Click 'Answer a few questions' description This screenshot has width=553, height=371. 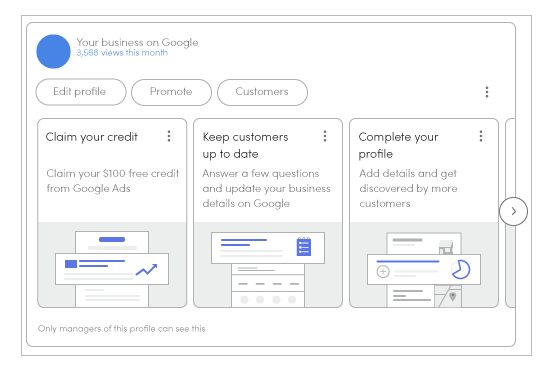[x=267, y=188]
